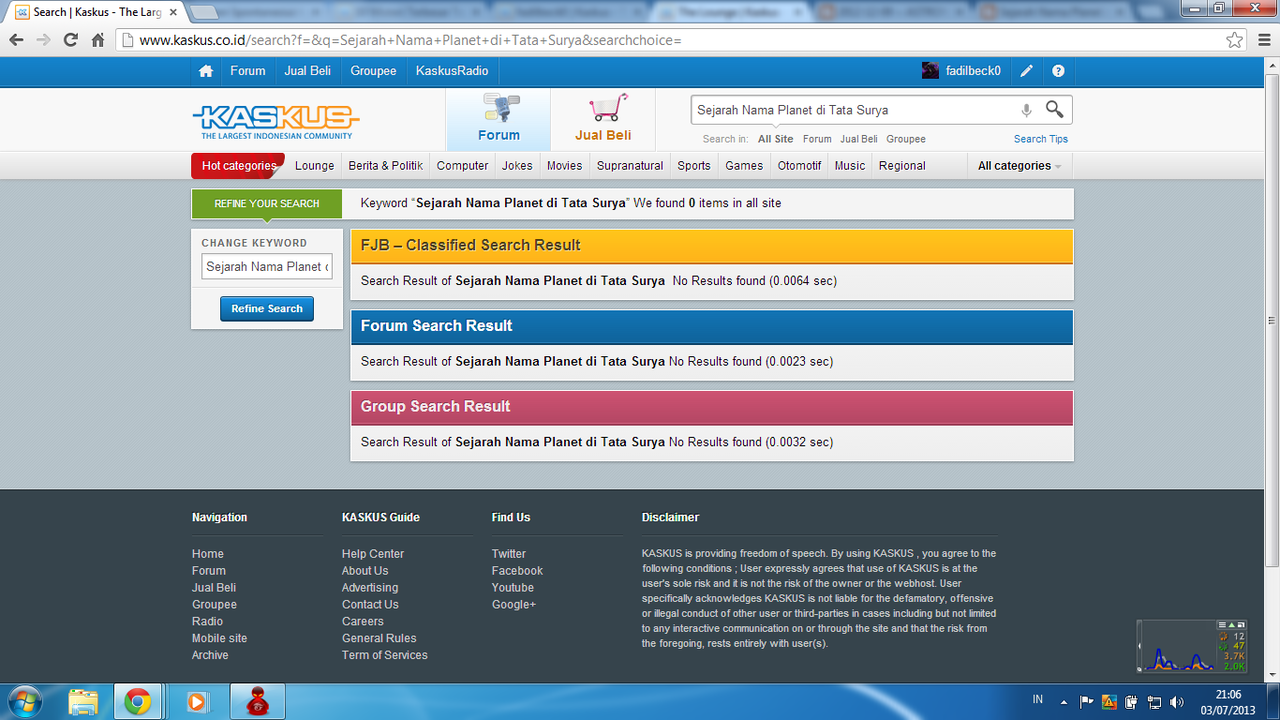Click the IN language indicator
The width and height of the screenshot is (1280, 720).
[1038, 700]
